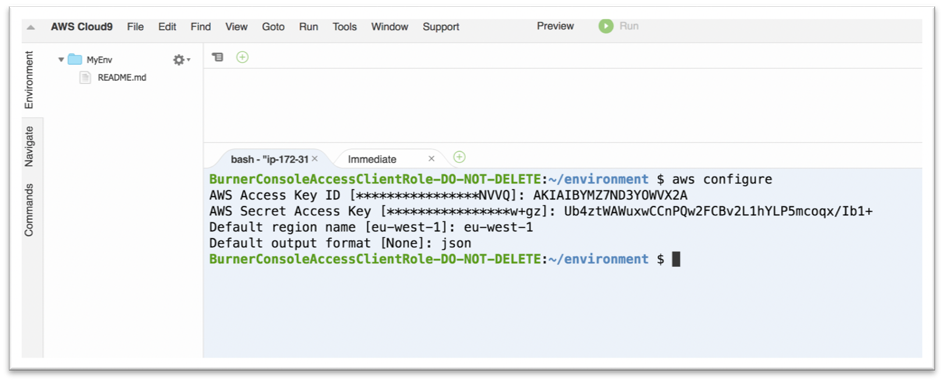Open the Goto menu
Screen dimensions: 943x381
(x=273, y=27)
